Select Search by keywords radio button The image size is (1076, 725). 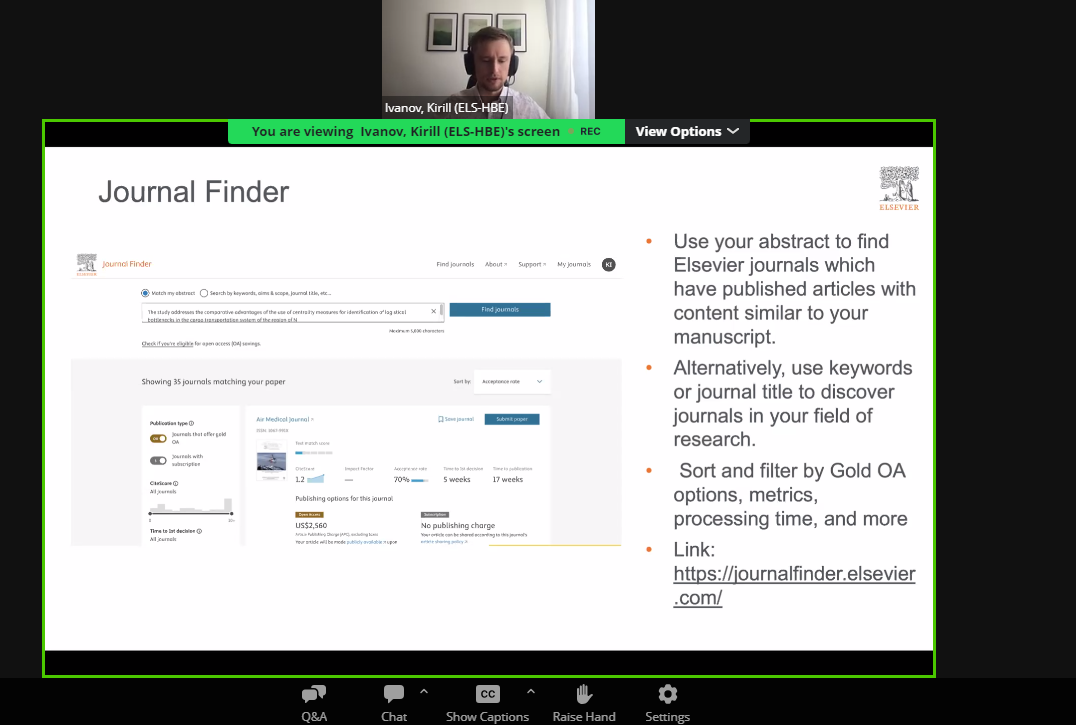point(204,293)
